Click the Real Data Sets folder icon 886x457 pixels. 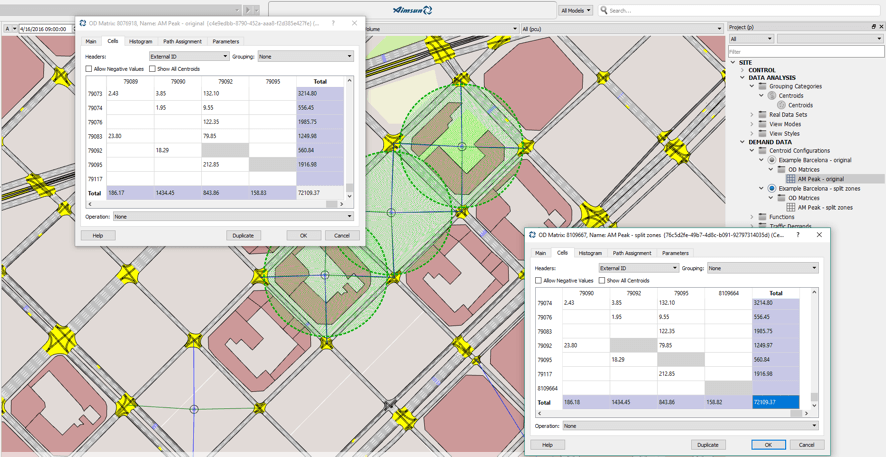click(763, 114)
